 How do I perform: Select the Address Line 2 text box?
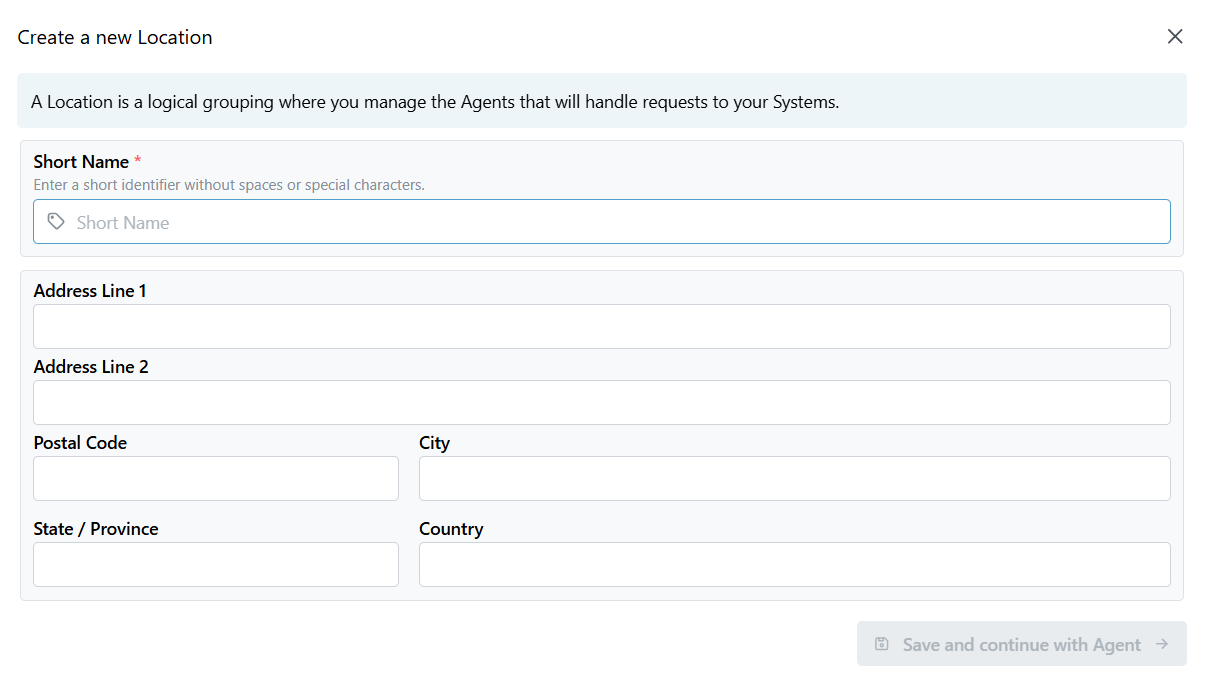tap(601, 403)
